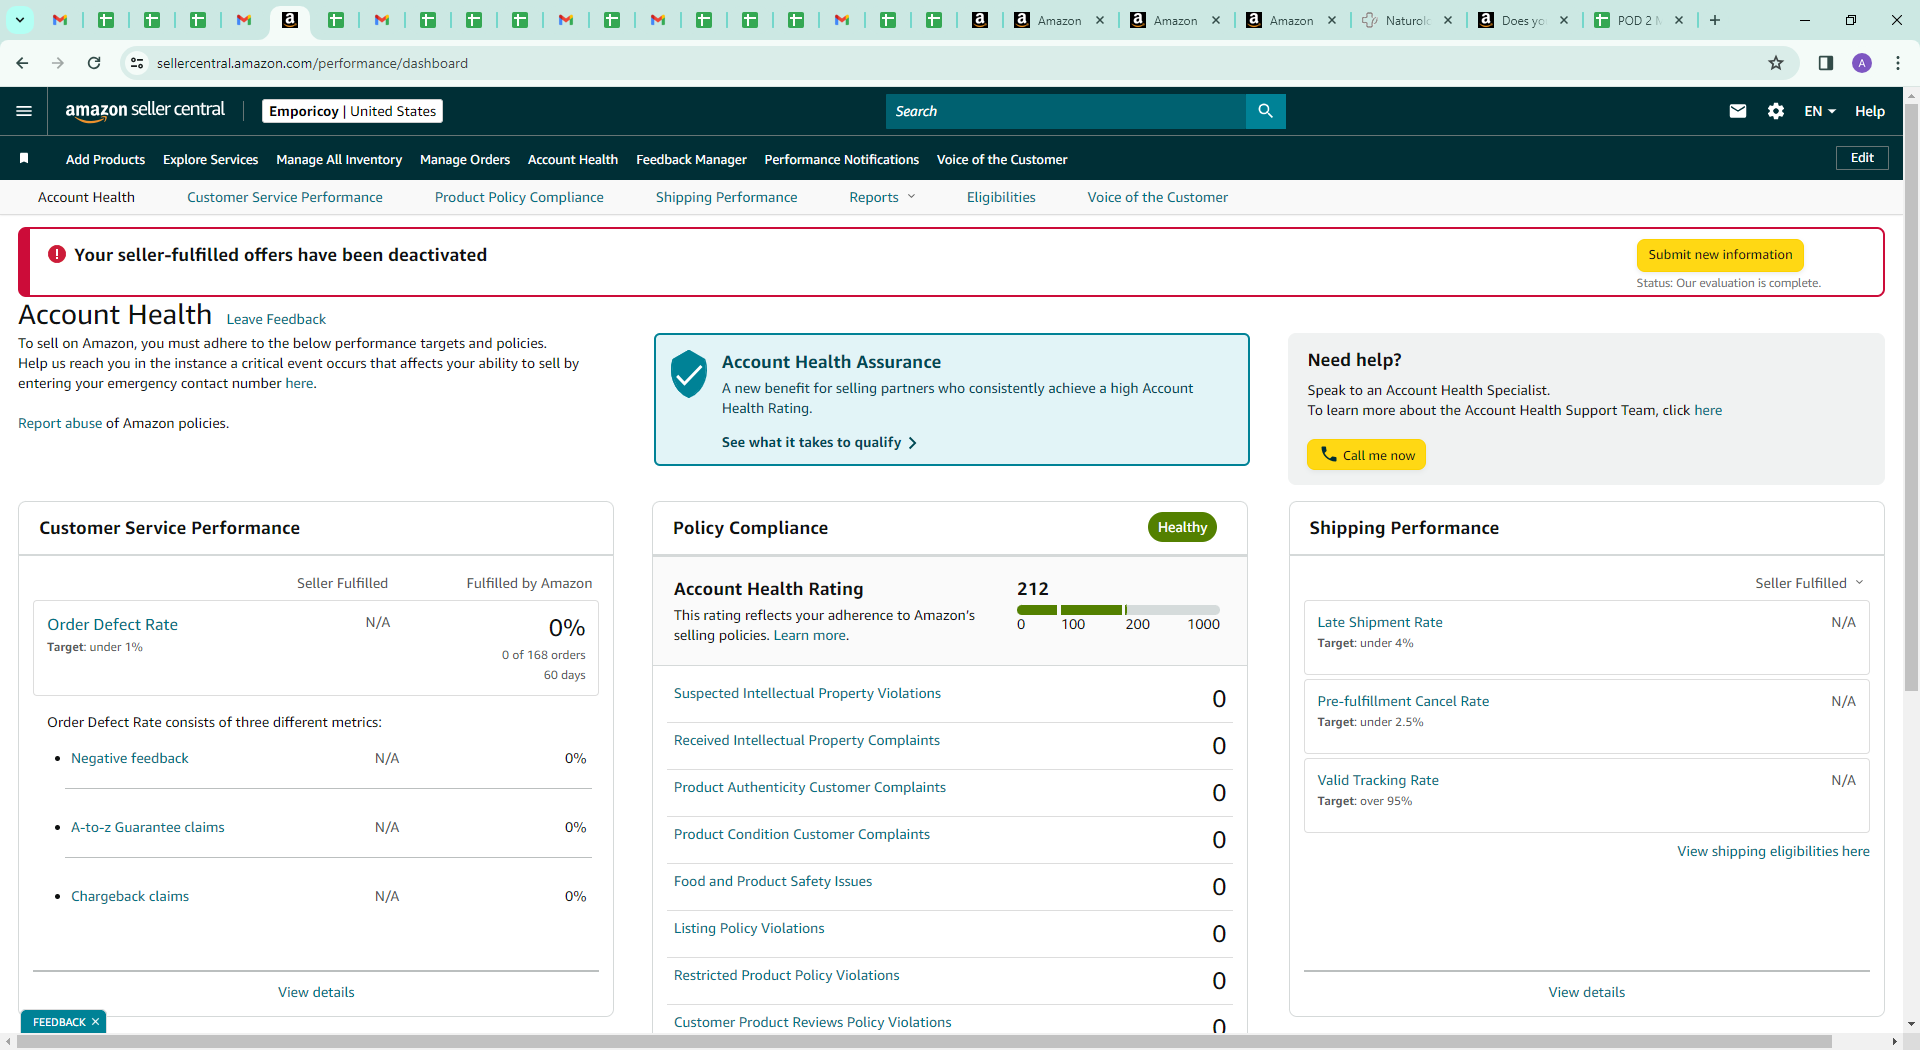The height and width of the screenshot is (1050, 1920).
Task: Open a new browser tab
Action: (x=1715, y=20)
